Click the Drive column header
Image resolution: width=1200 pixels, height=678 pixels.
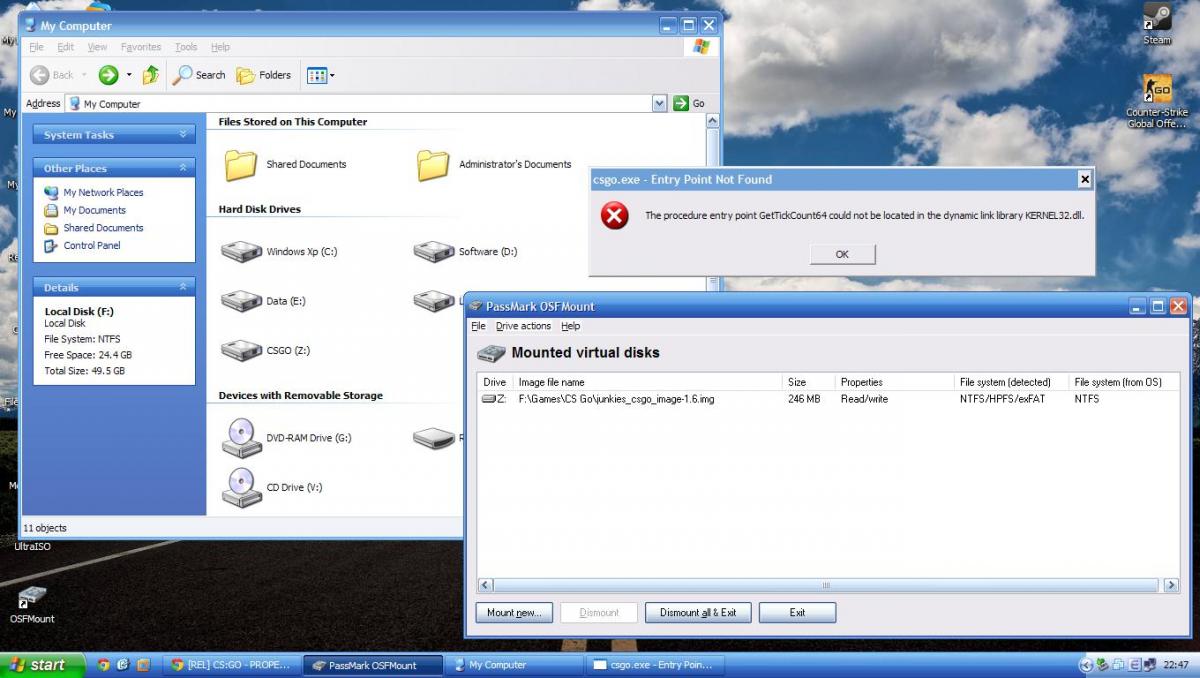pyautogui.click(x=495, y=382)
